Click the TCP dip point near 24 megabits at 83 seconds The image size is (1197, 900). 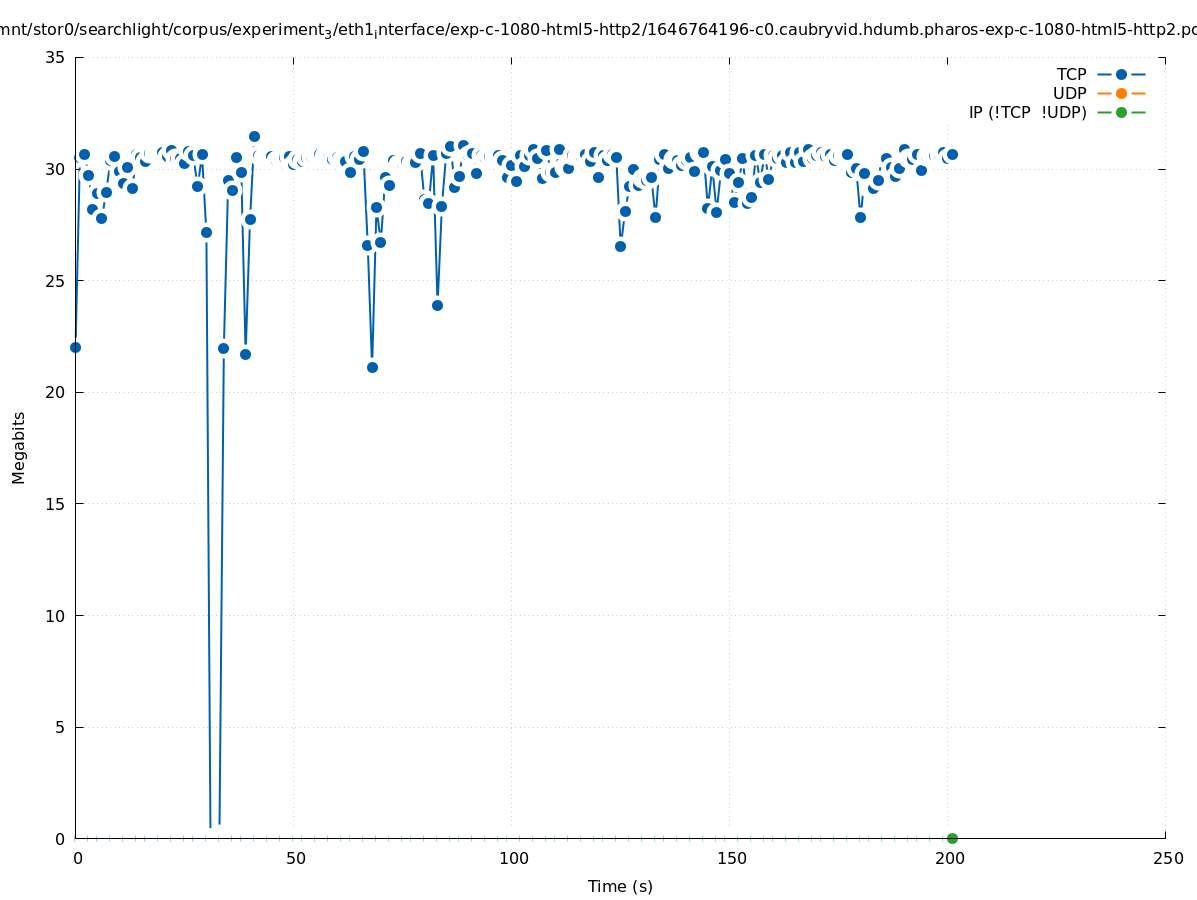437,305
